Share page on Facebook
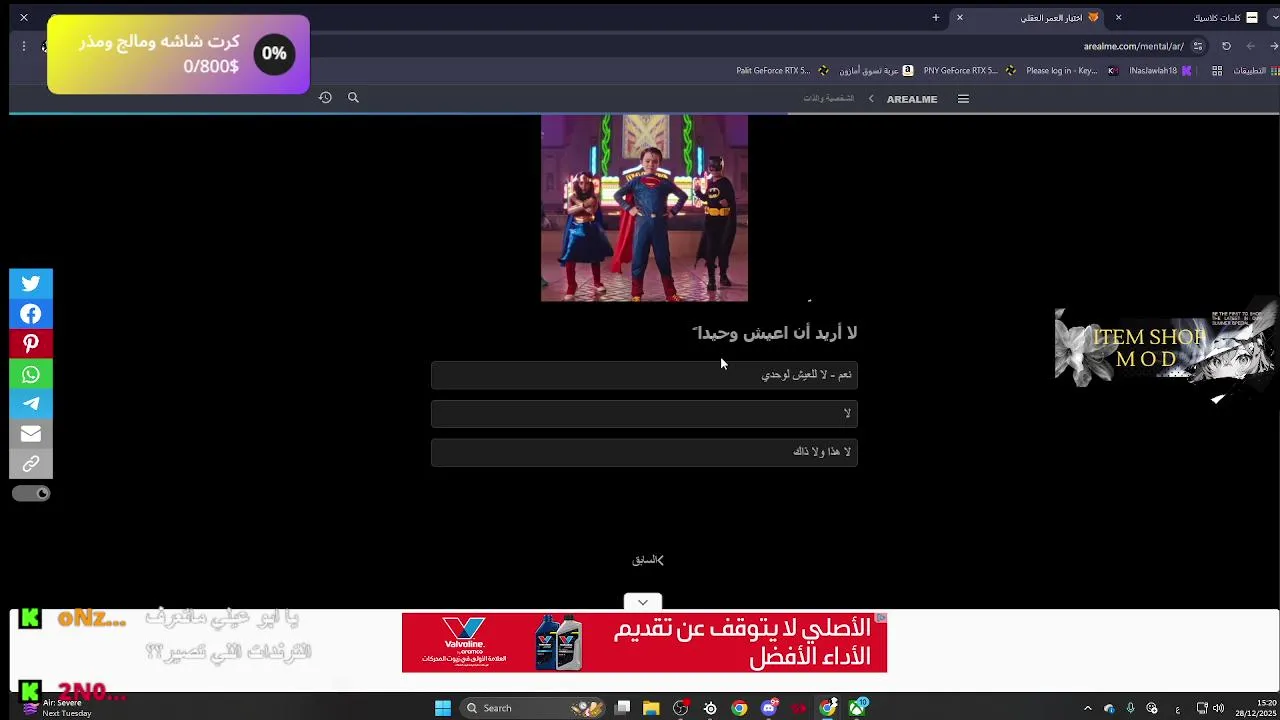 [x=31, y=314]
